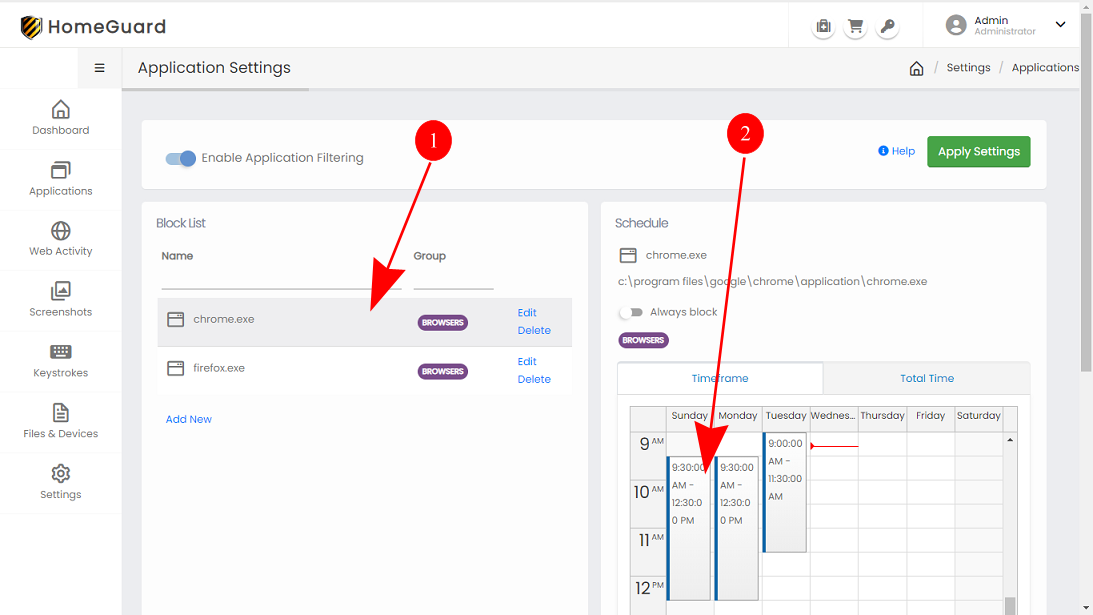Click the Apply Settings button
This screenshot has height=615, width=1093.
click(x=979, y=151)
